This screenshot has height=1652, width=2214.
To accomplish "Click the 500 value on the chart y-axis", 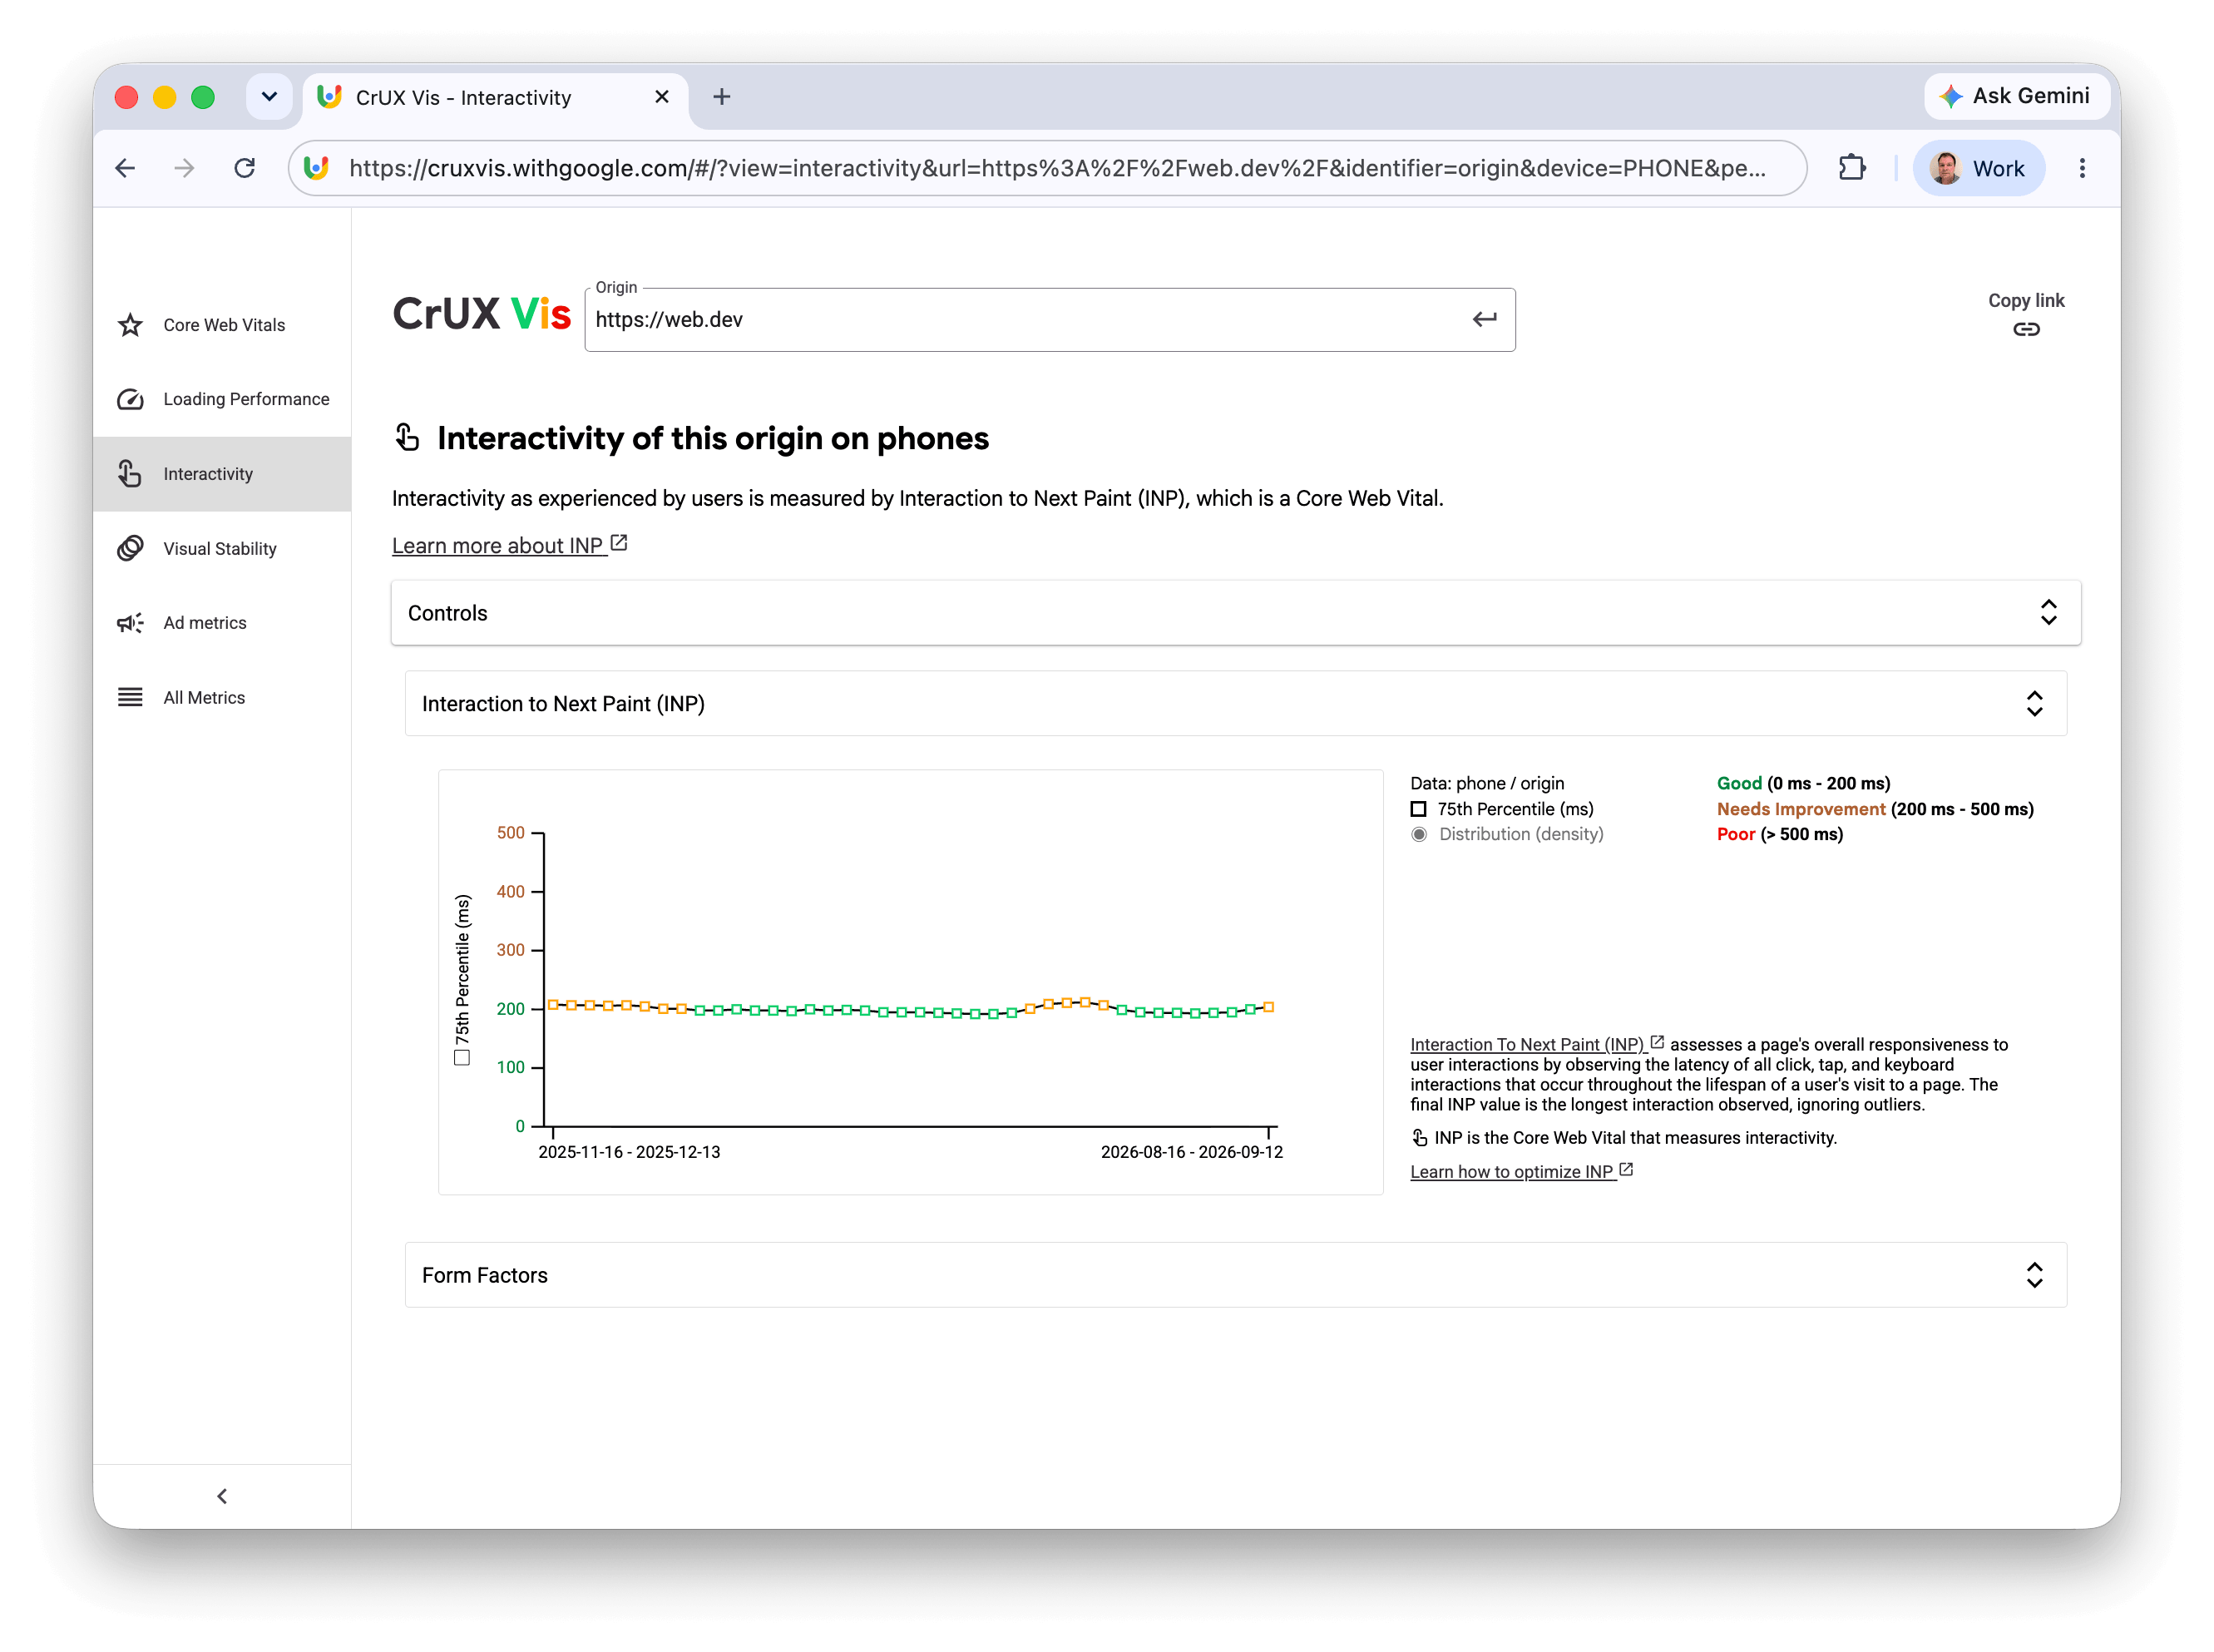I will (x=510, y=833).
